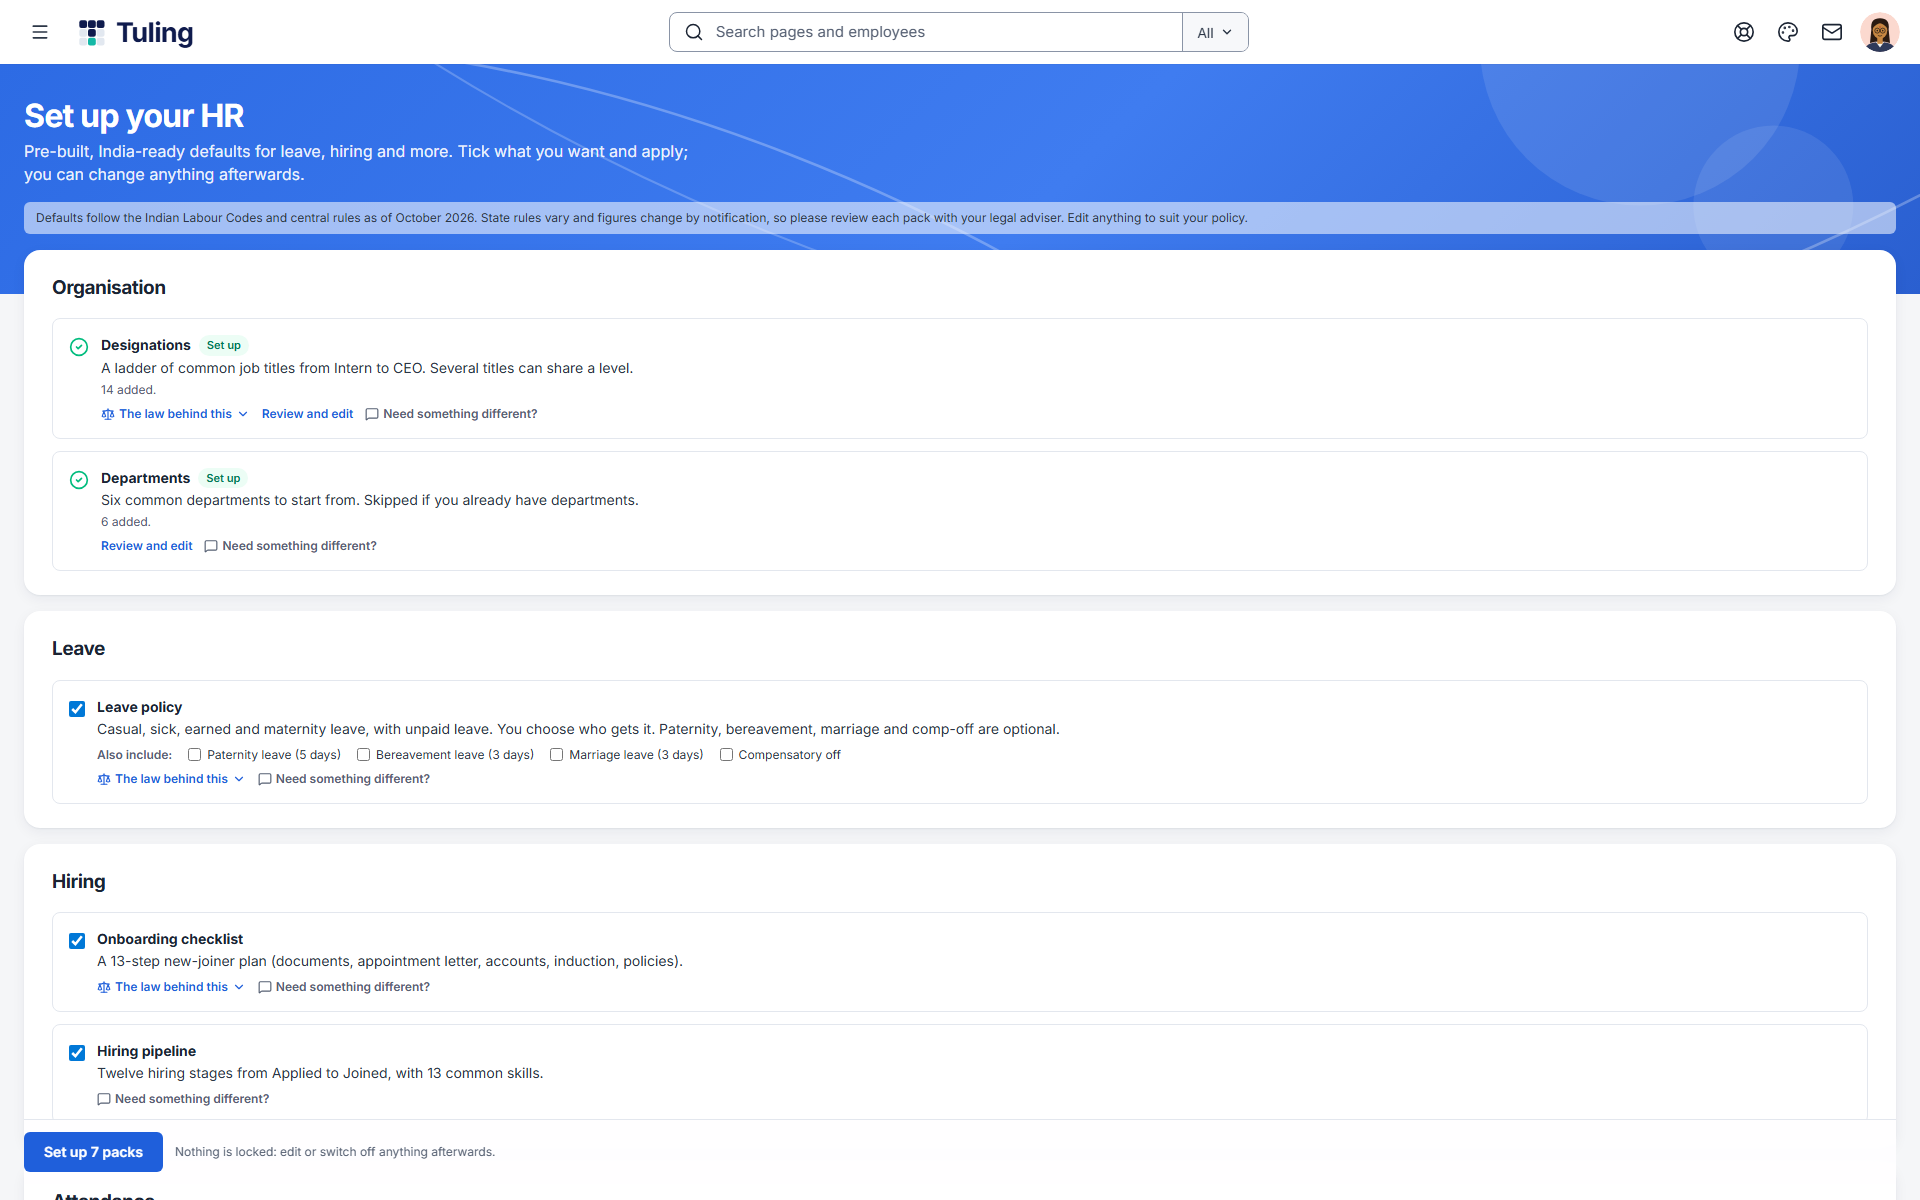This screenshot has height=1200, width=1920.
Task: Click the chat icon in Designations row
Action: [x=372, y=414]
